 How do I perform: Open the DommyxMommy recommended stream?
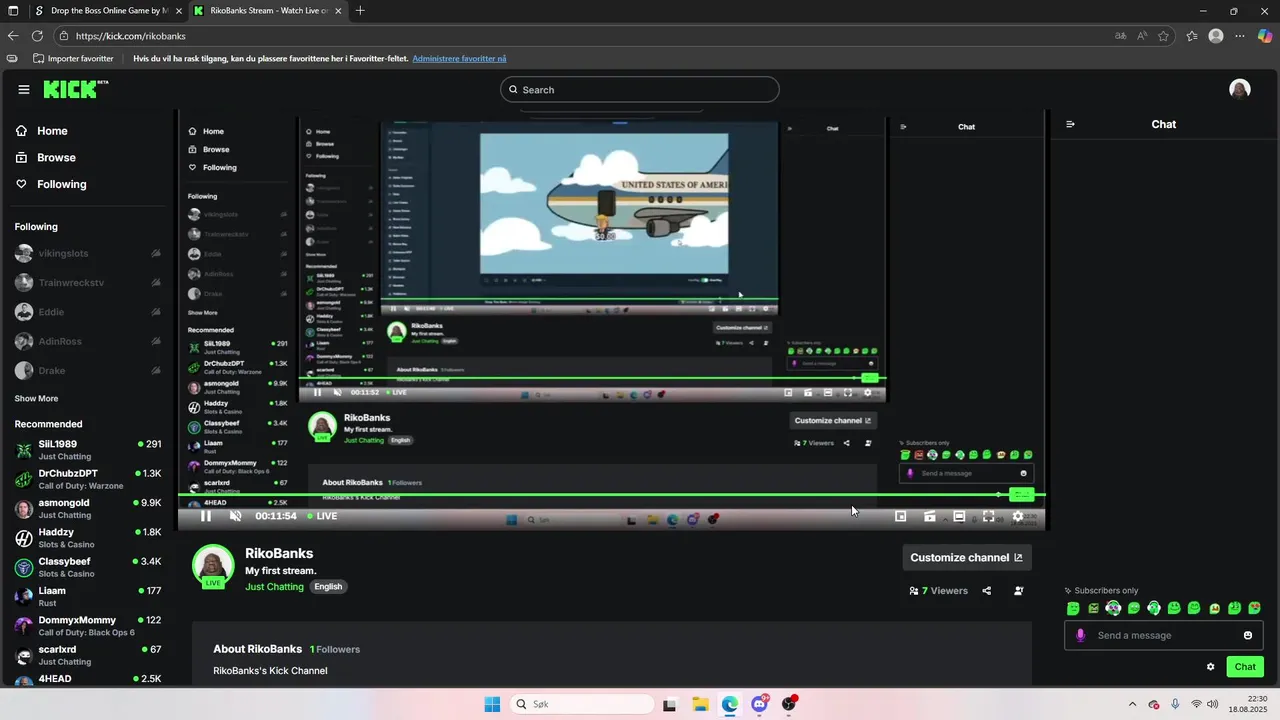(x=88, y=626)
